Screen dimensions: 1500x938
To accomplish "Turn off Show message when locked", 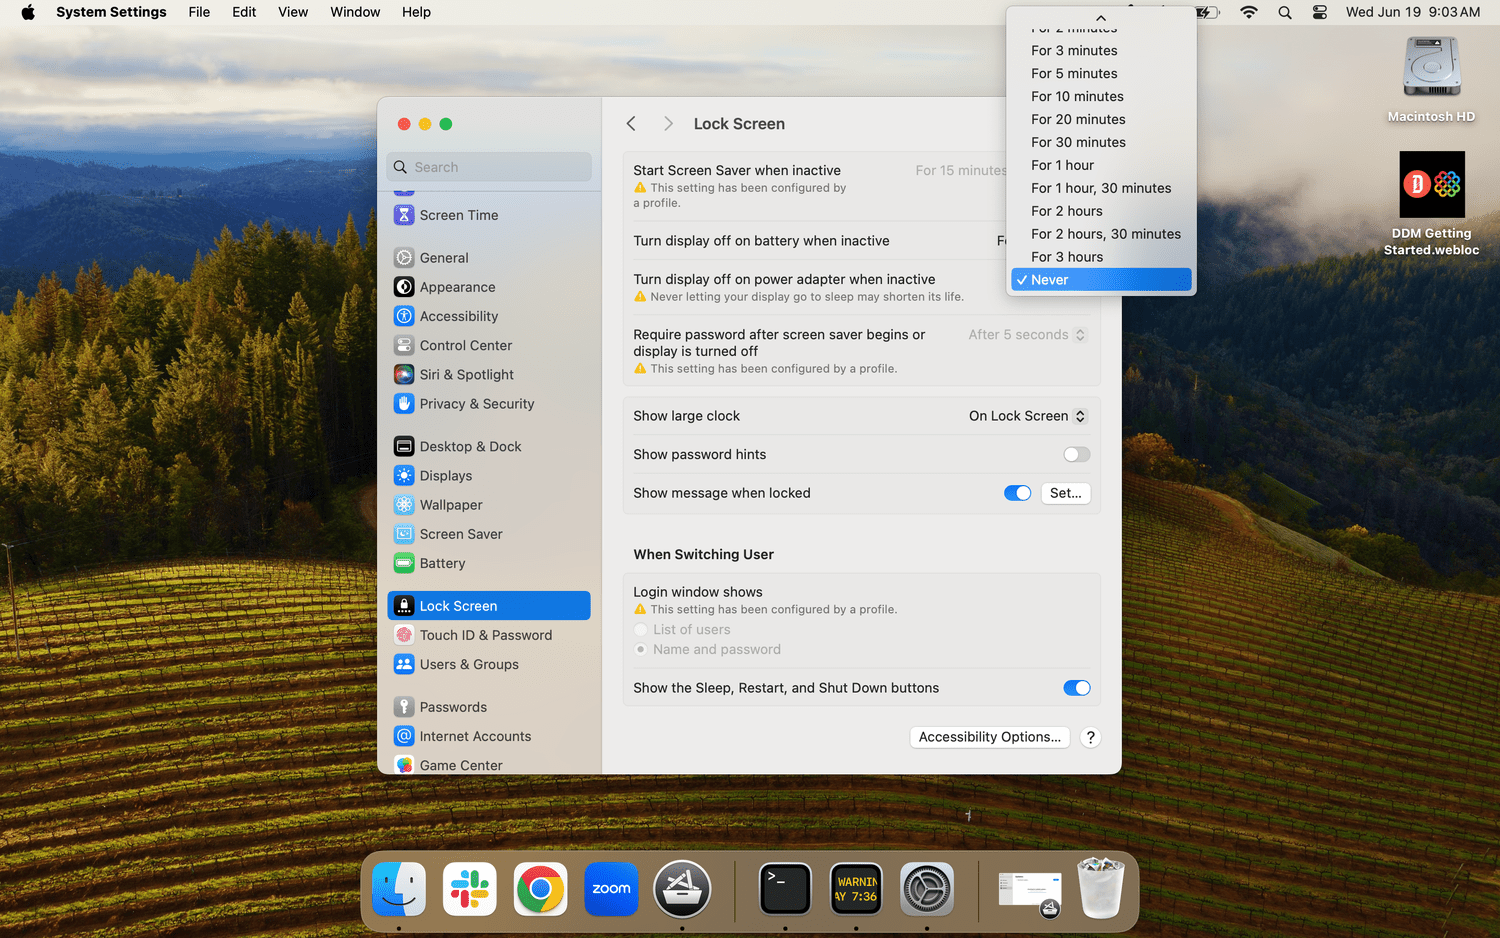I will [x=1017, y=493].
